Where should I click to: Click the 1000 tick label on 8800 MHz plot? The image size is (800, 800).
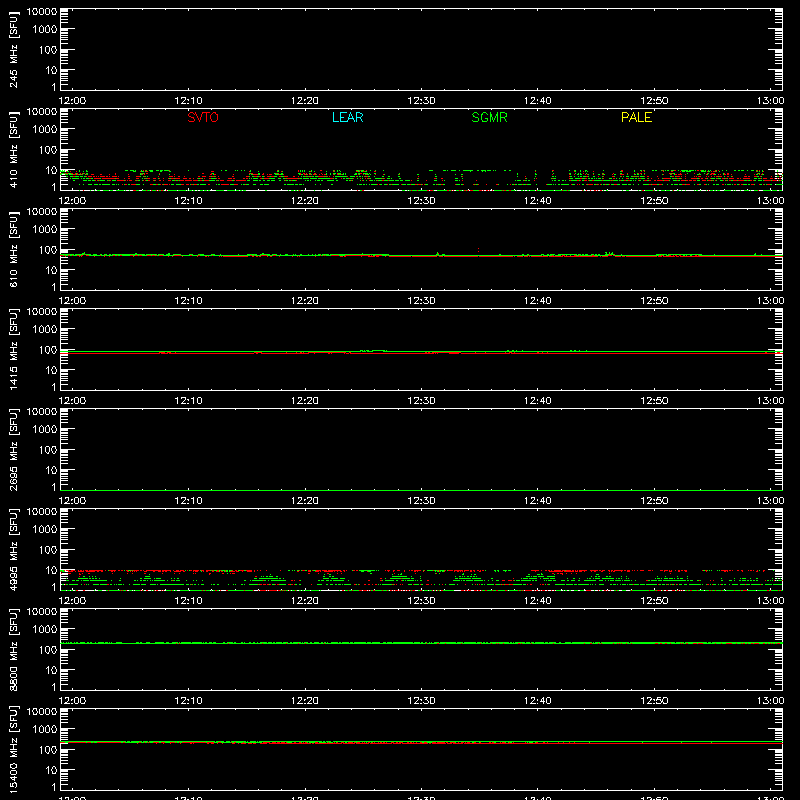tap(45, 630)
